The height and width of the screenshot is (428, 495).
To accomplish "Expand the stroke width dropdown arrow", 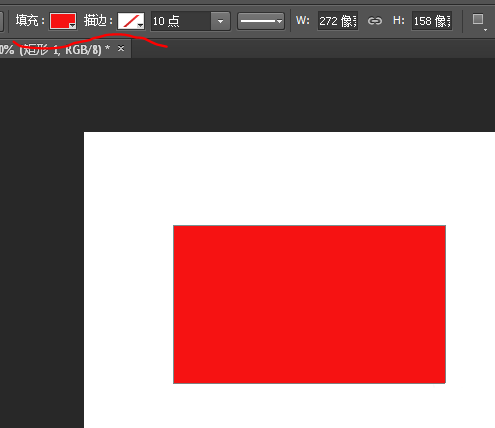I will click(x=220, y=21).
